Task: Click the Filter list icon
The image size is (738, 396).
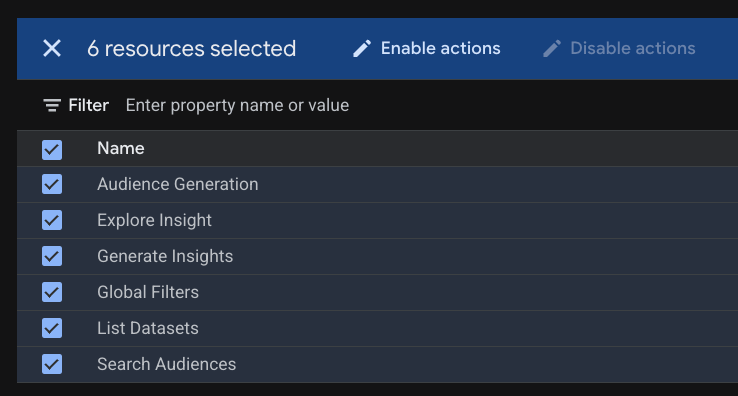Action: pyautogui.click(x=52, y=105)
